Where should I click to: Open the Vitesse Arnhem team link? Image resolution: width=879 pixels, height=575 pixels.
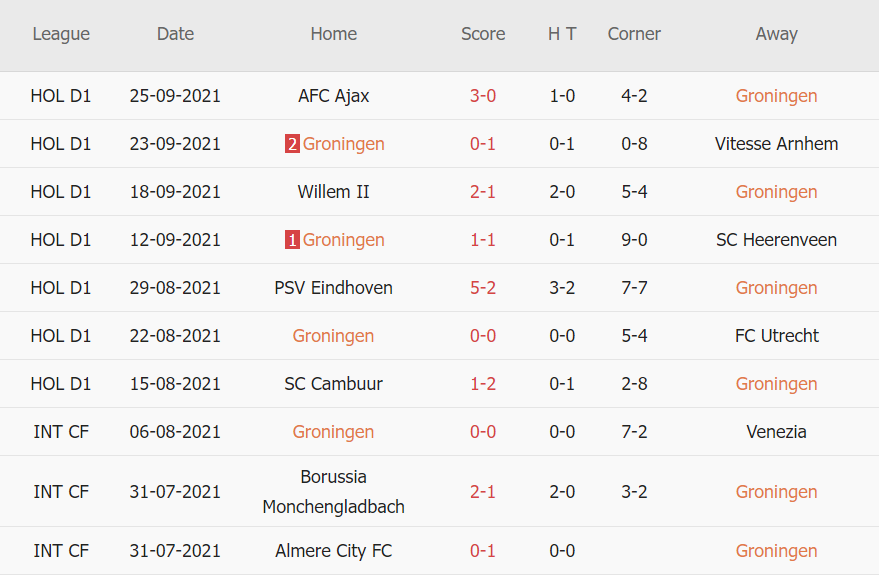click(776, 144)
